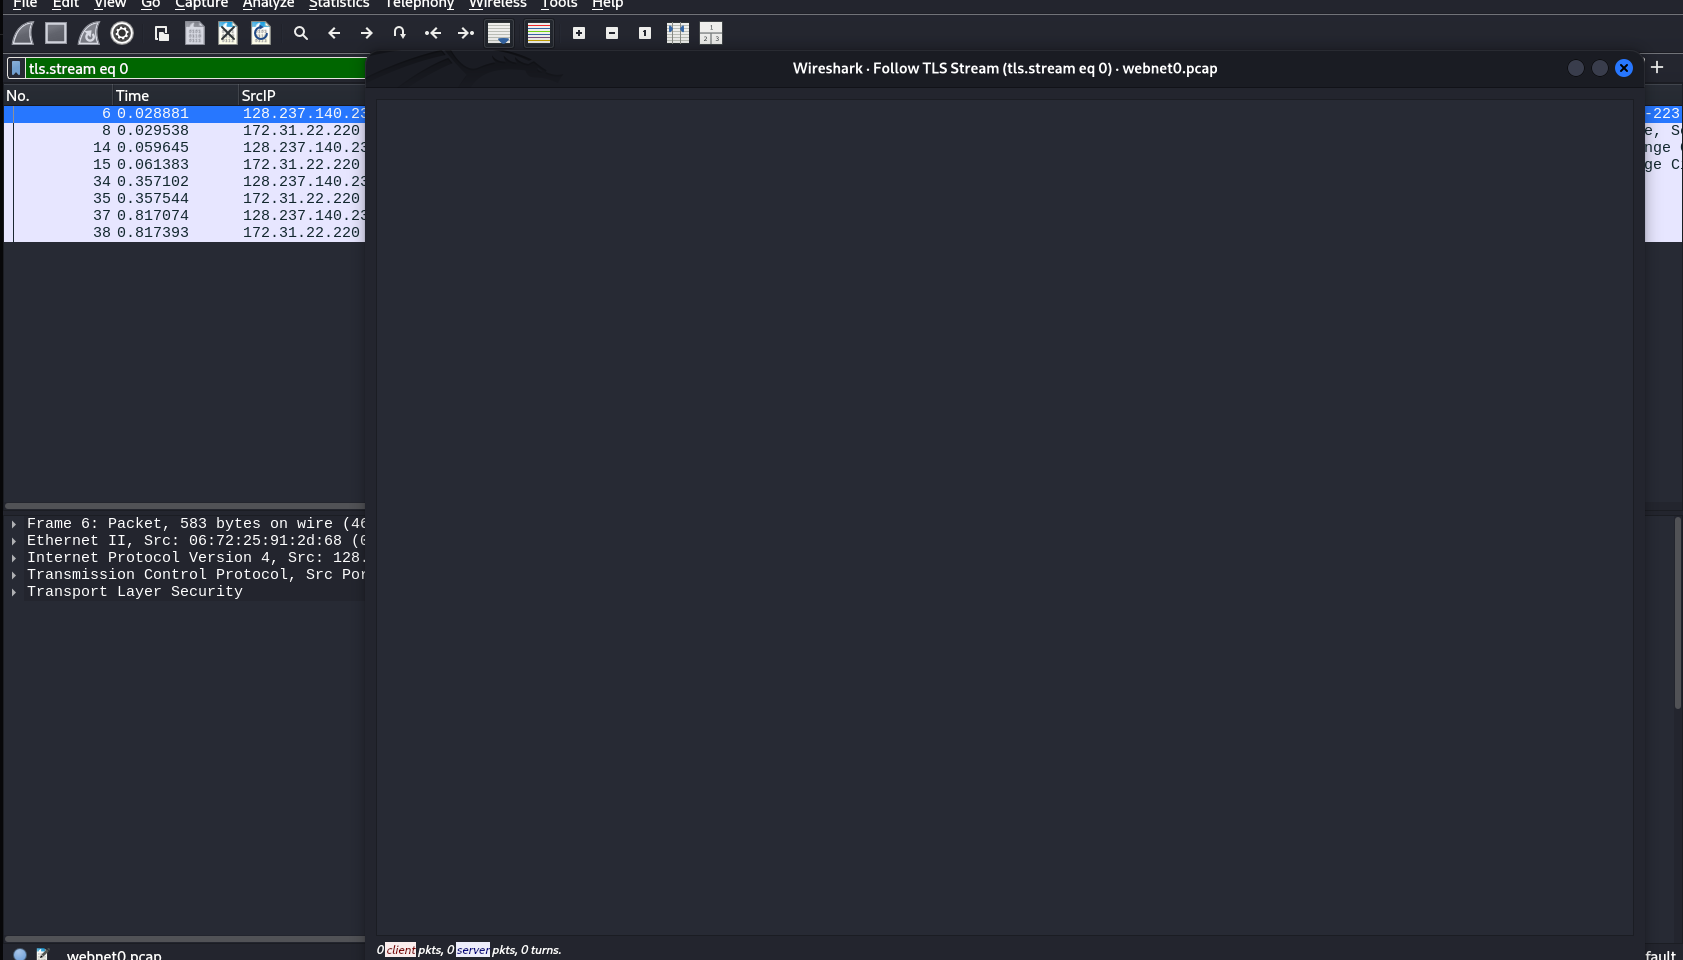Select packet 38 at time 0.817393
This screenshot has width=1683, height=960.
click(185, 233)
